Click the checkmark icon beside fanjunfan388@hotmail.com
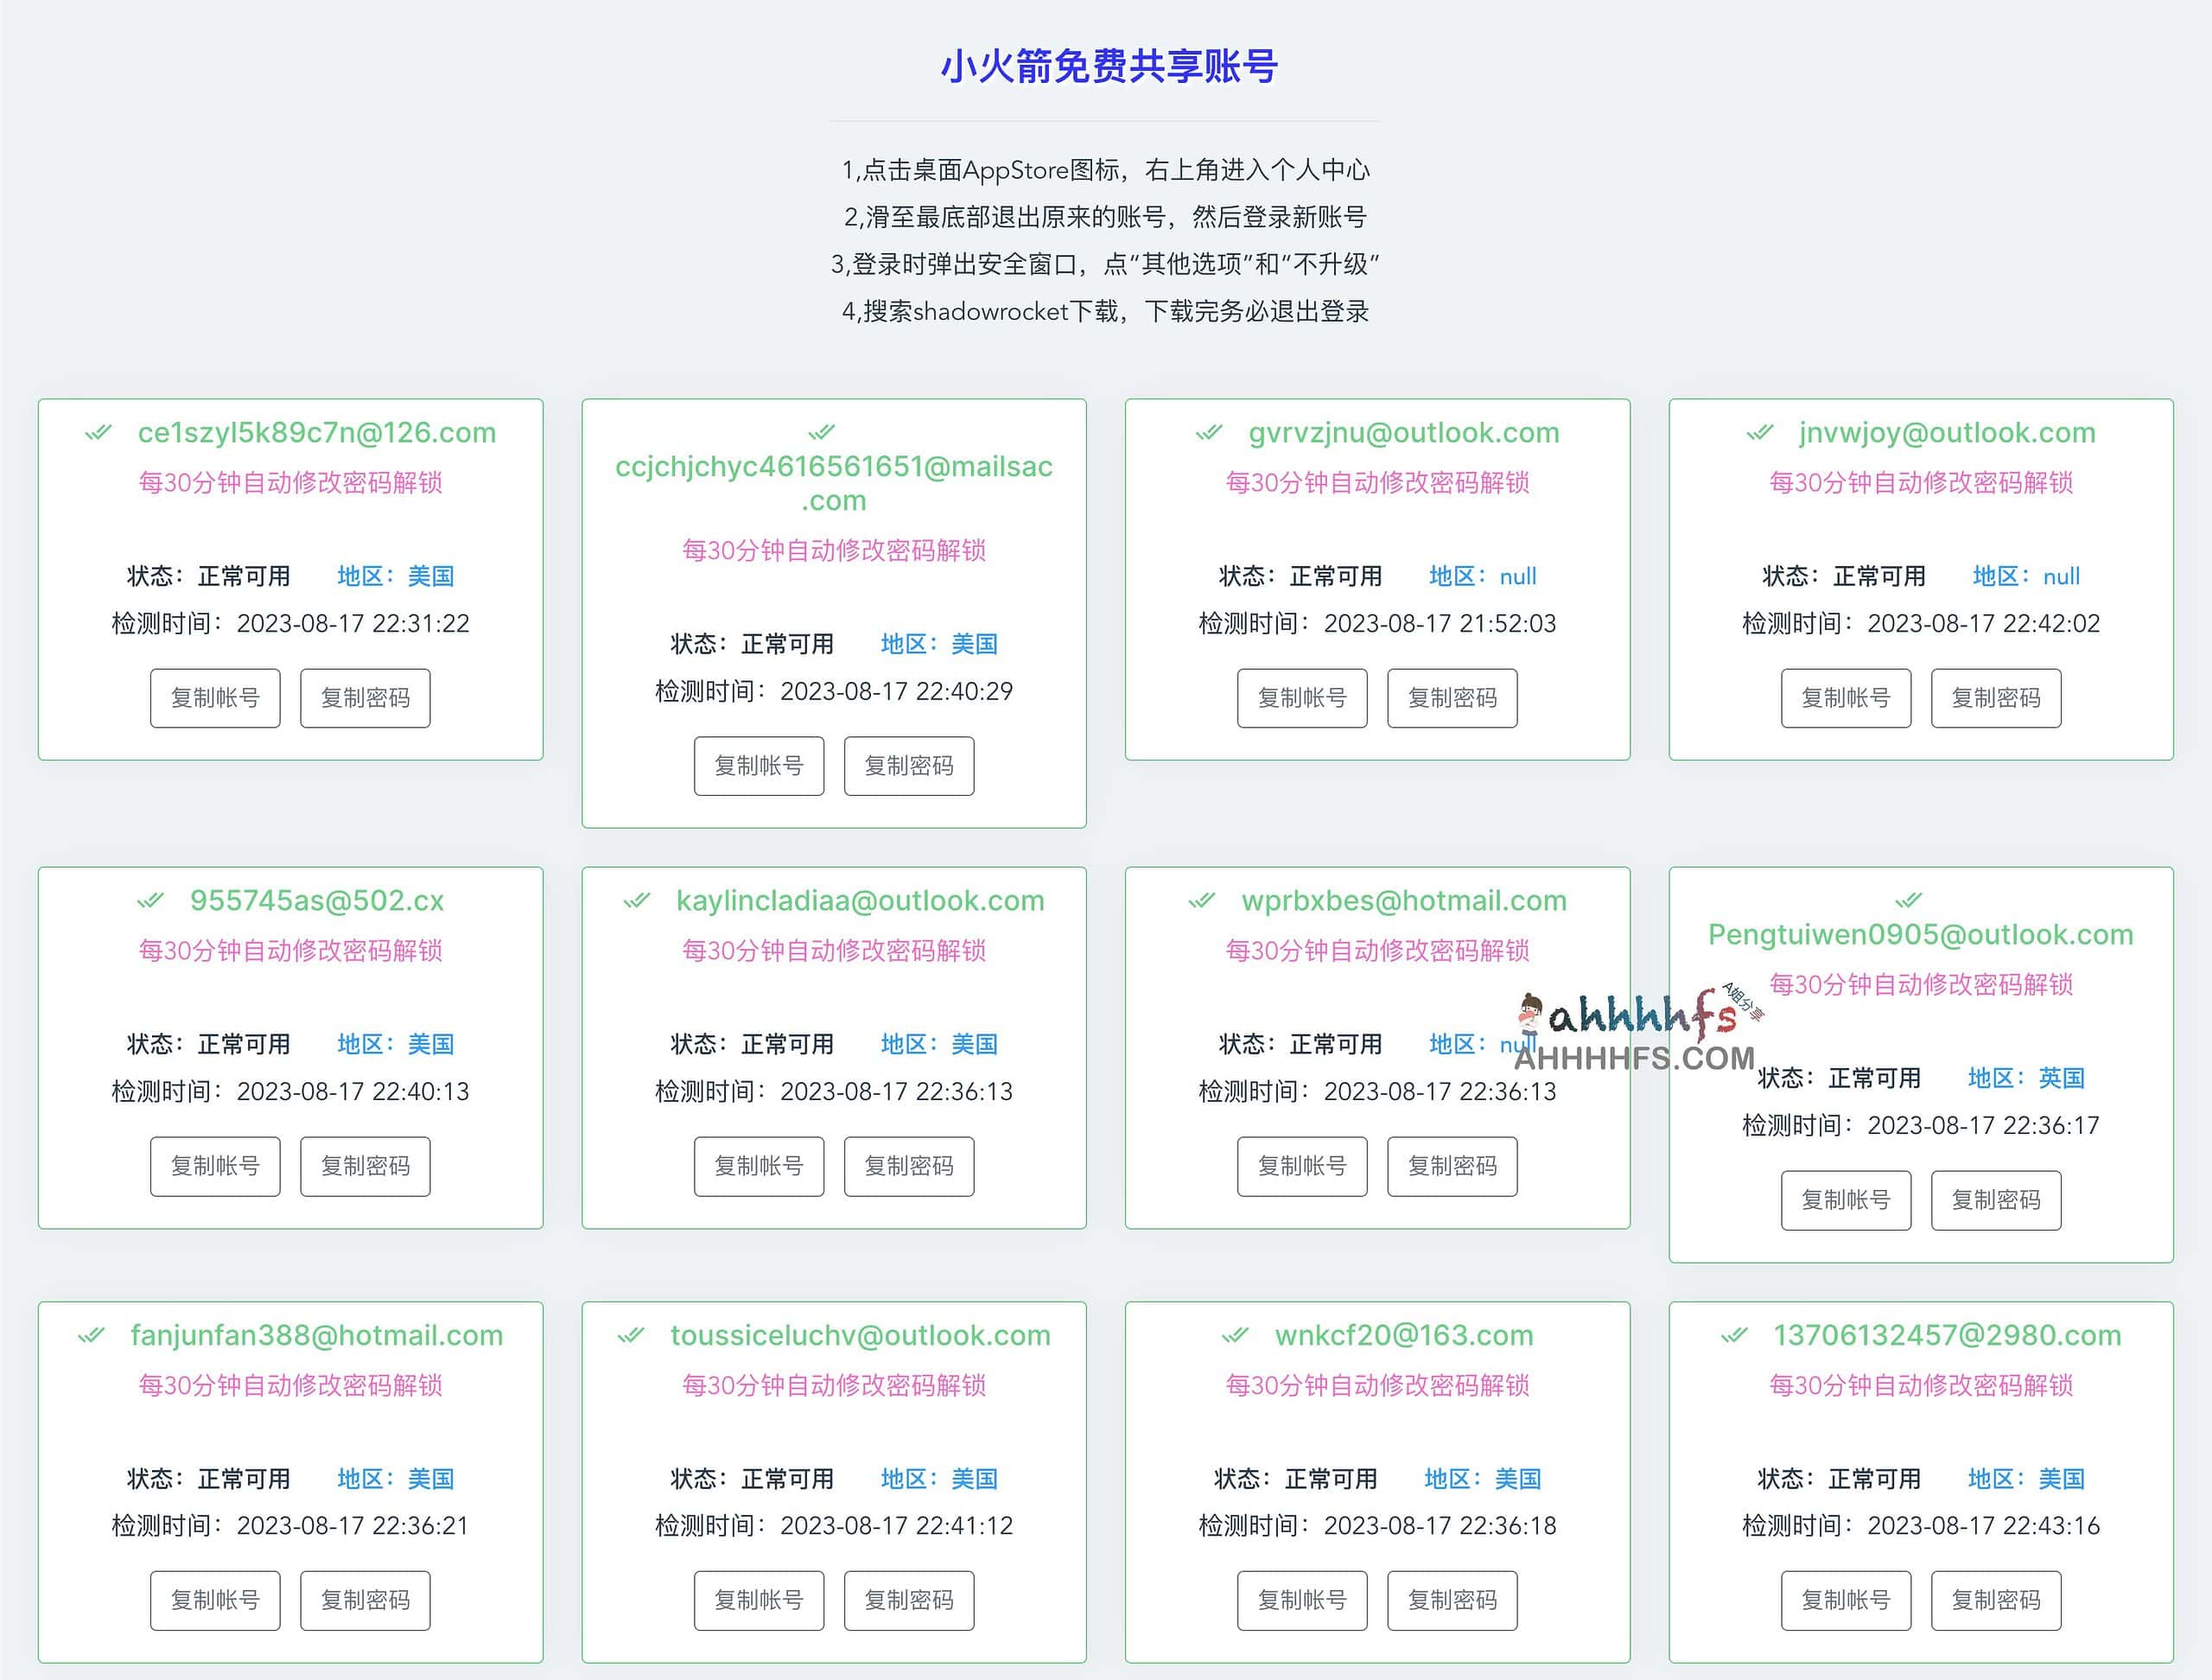This screenshot has width=2212, height=1680. [92, 1336]
